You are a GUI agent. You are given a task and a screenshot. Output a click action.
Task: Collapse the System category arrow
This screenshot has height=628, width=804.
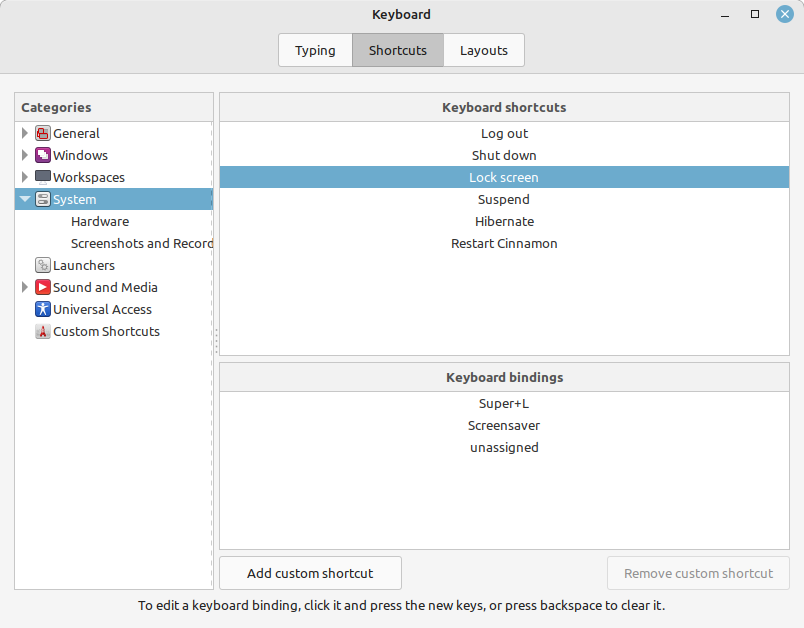(25, 199)
